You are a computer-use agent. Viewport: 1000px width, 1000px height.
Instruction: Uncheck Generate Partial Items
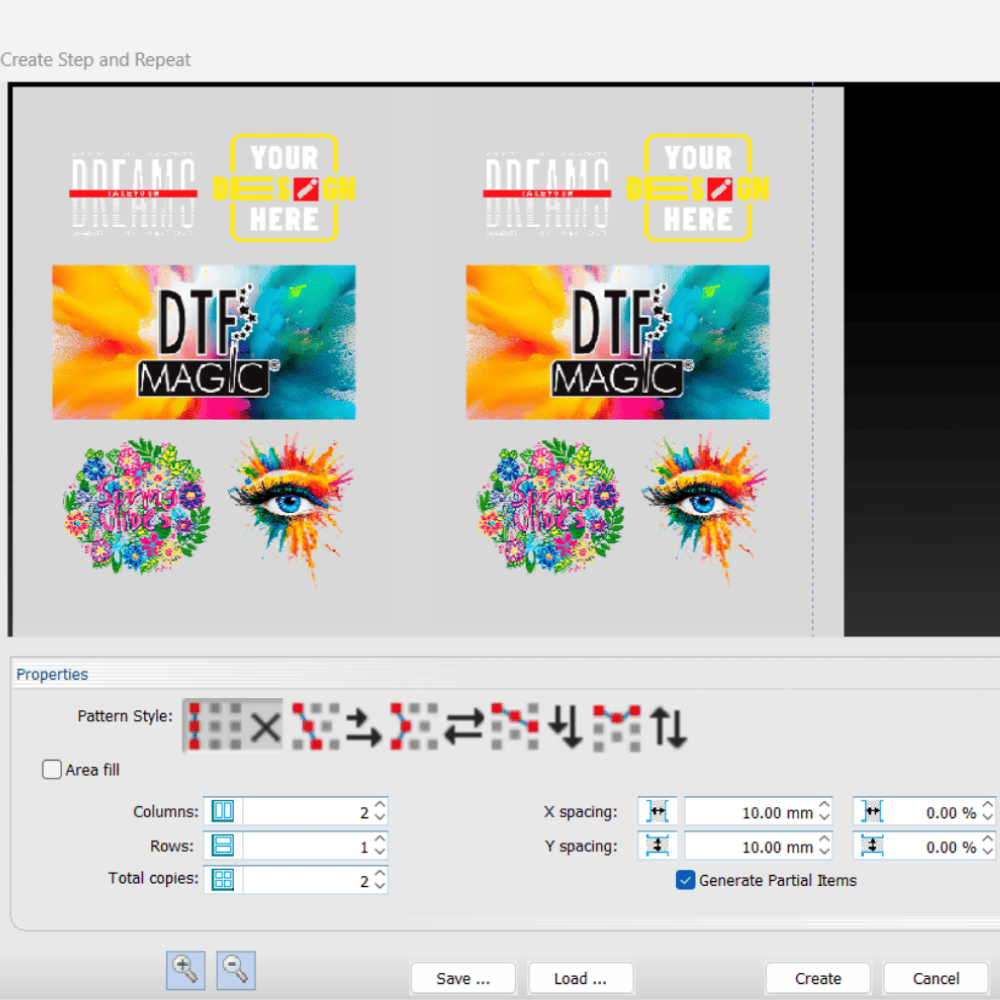click(686, 880)
